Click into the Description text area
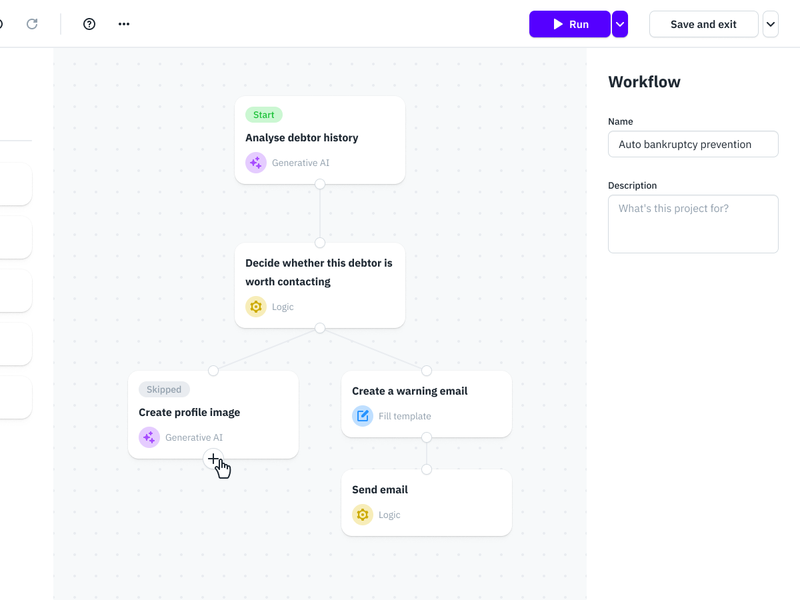The width and height of the screenshot is (800, 600). 693,224
